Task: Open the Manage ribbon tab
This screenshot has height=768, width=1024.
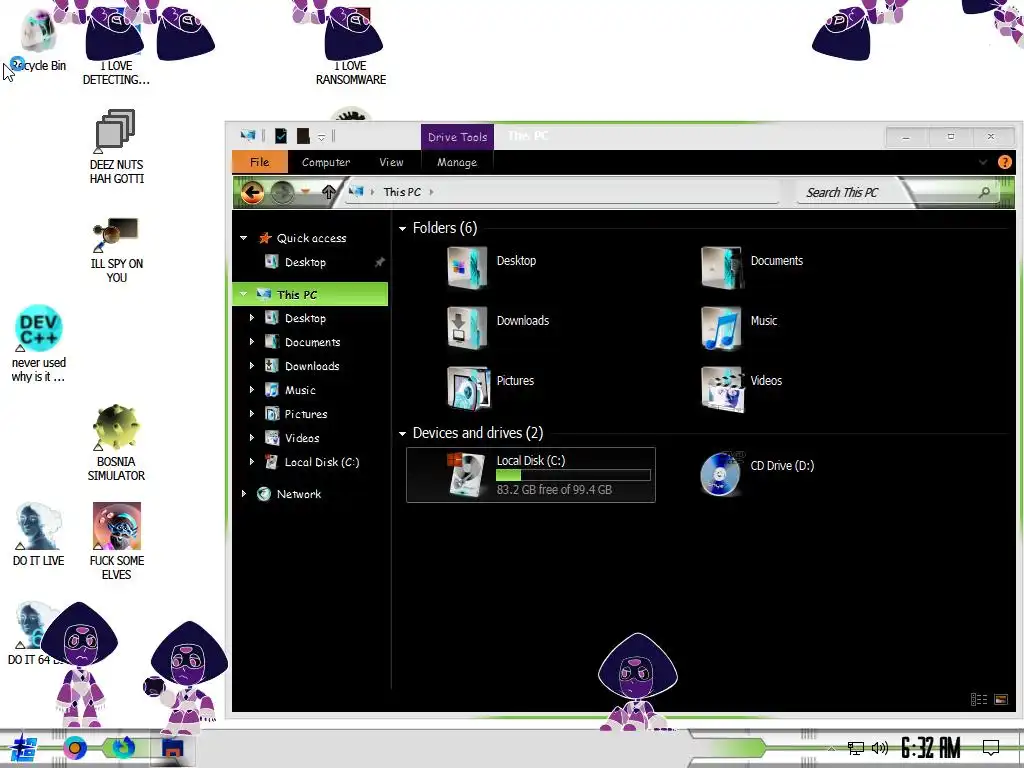Action: point(457,162)
